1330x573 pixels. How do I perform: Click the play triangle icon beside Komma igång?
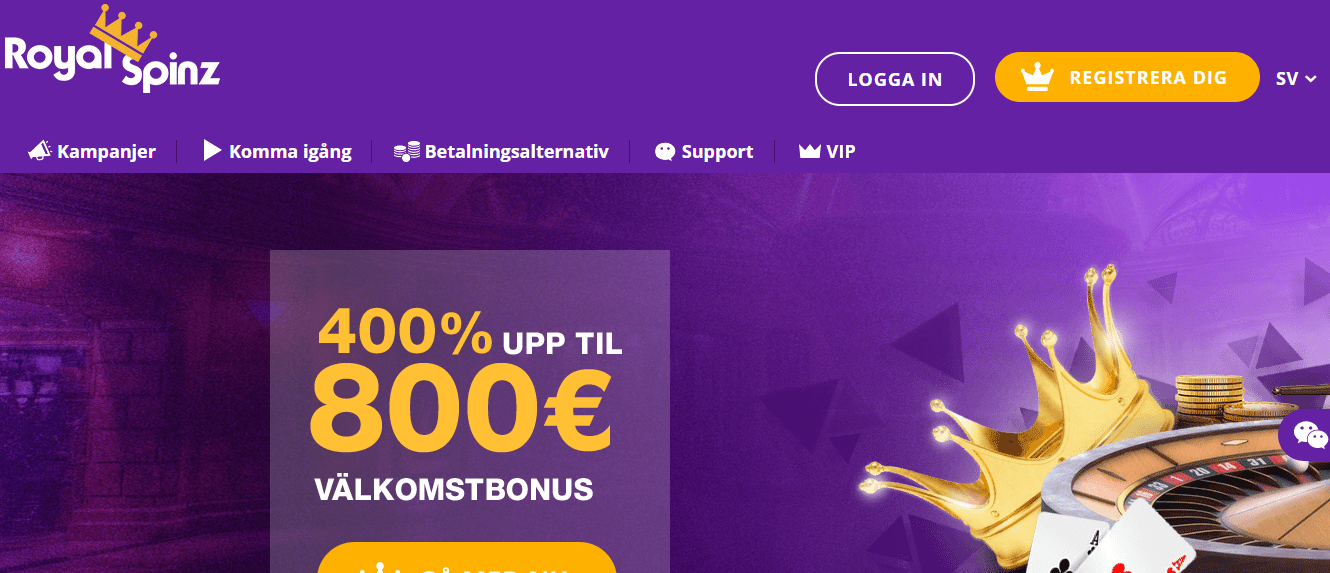click(212, 151)
